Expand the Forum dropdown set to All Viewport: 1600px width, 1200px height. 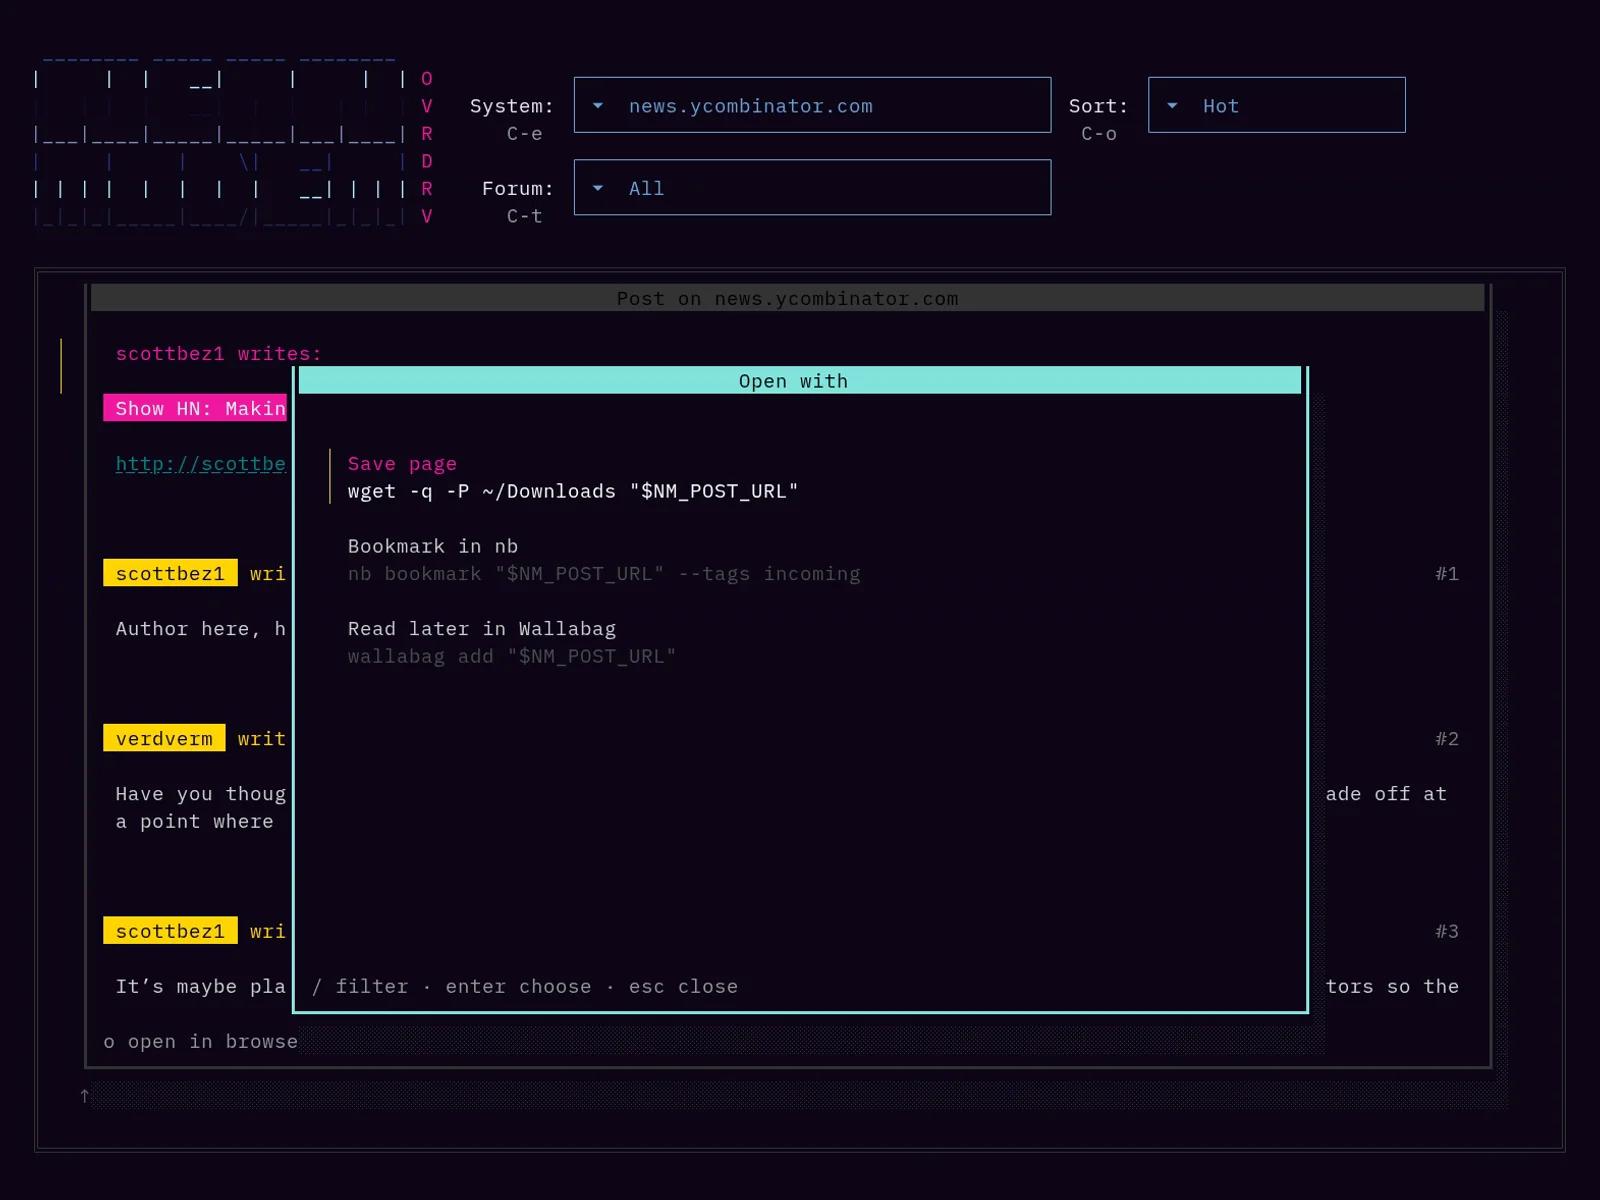(812, 188)
